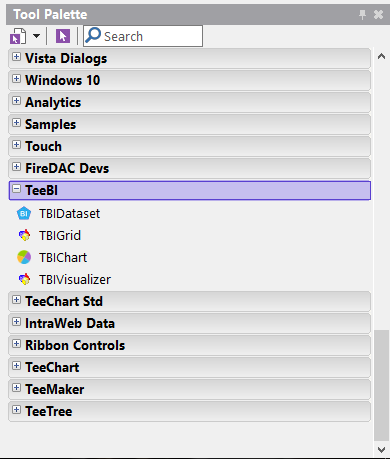The image size is (390, 459).
Task: Collapse the TeeBI category
Action: click(16, 189)
